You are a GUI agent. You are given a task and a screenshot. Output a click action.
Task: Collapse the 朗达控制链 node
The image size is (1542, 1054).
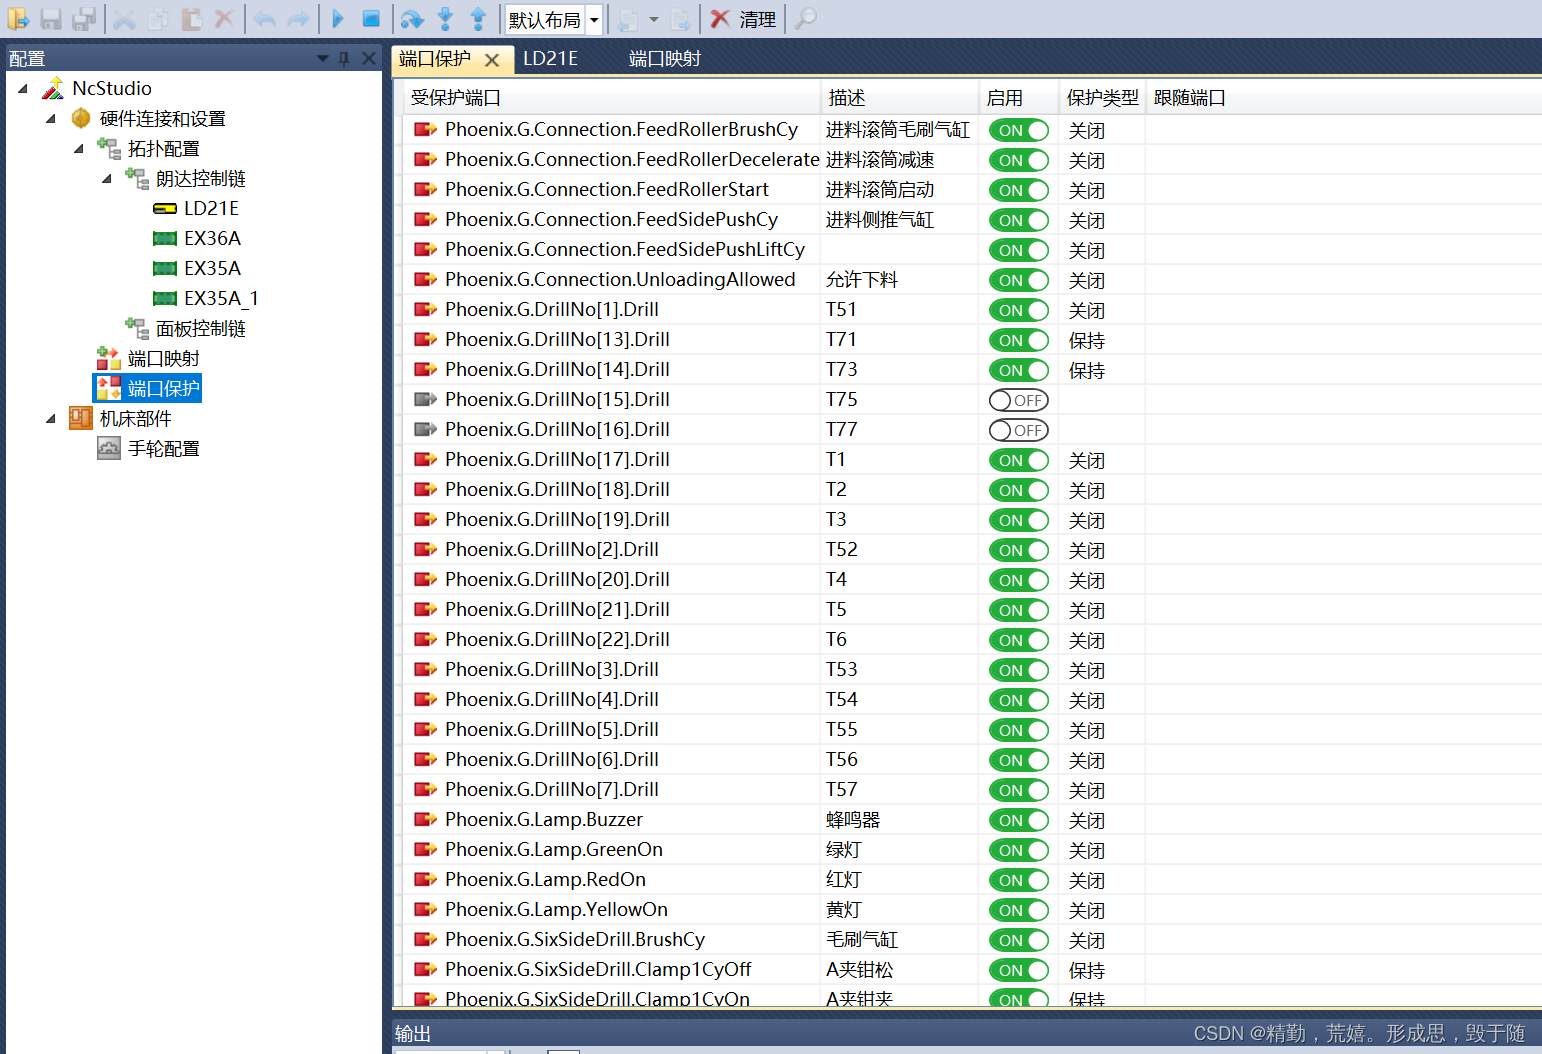(x=107, y=178)
